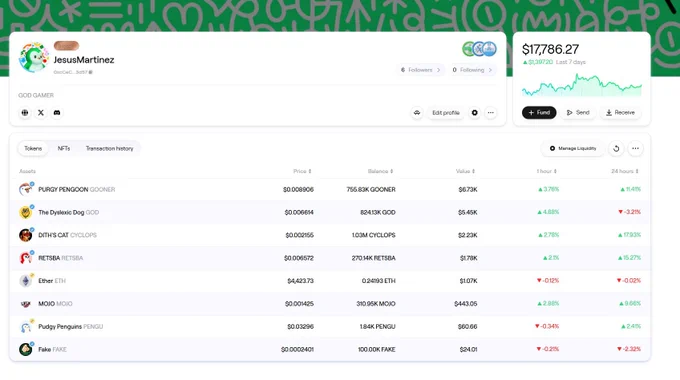
Task: Sort by 24 hours column
Action: click(x=625, y=171)
